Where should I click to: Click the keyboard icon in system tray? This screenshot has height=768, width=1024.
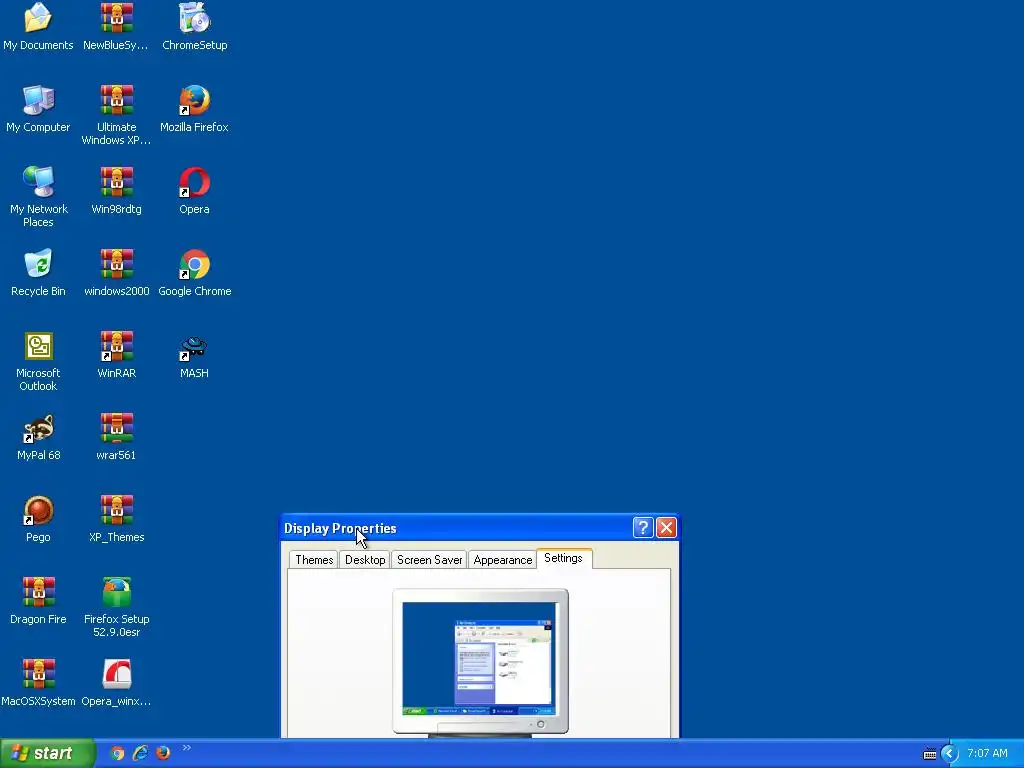click(929, 754)
